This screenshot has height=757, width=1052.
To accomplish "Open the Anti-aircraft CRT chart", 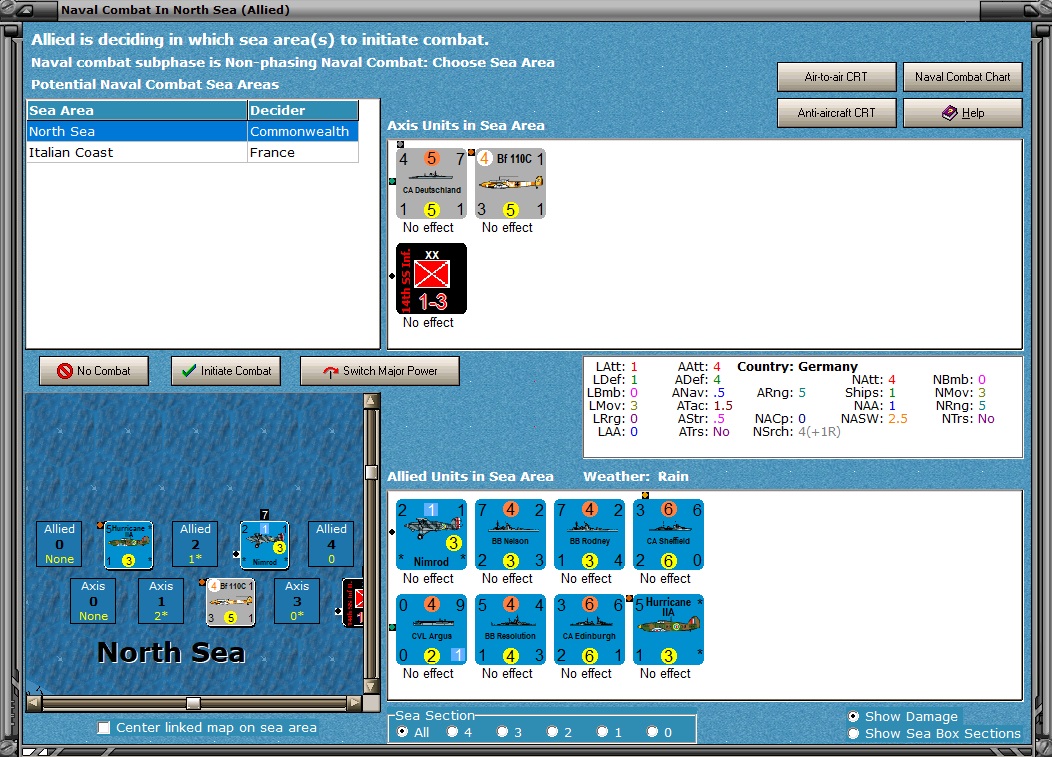I will coord(837,113).
